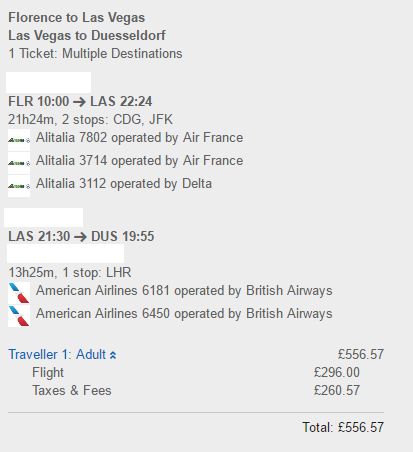Click Alitalia logo beside flight 3112
413x452 pixels.
click(19, 186)
